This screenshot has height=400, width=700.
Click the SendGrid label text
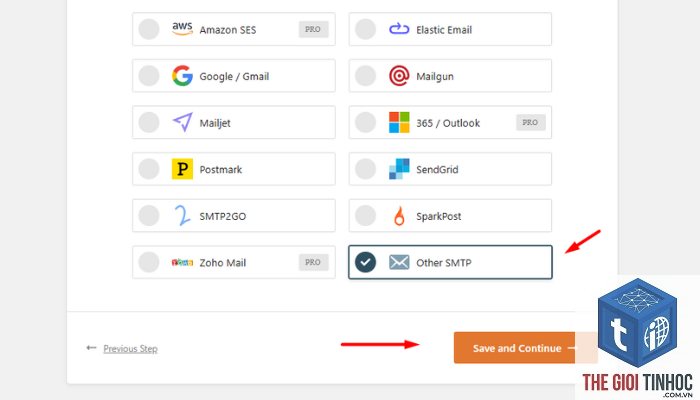coord(437,170)
